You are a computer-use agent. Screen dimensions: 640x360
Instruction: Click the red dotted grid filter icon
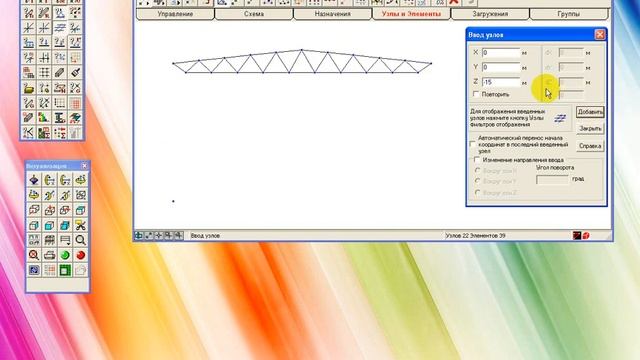point(75,103)
